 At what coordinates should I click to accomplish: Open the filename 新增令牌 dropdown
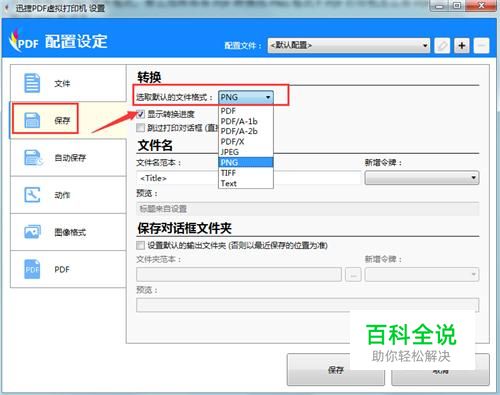pyautogui.click(x=422, y=178)
